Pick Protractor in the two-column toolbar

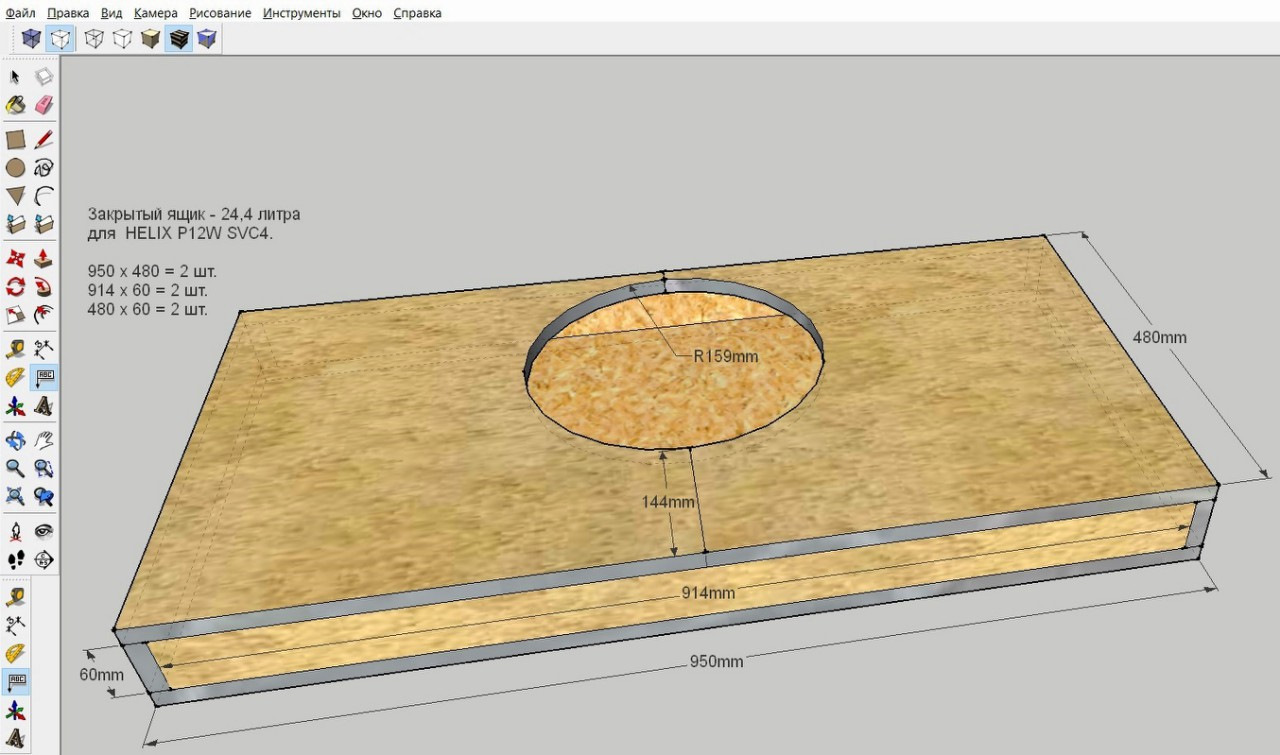point(16,377)
